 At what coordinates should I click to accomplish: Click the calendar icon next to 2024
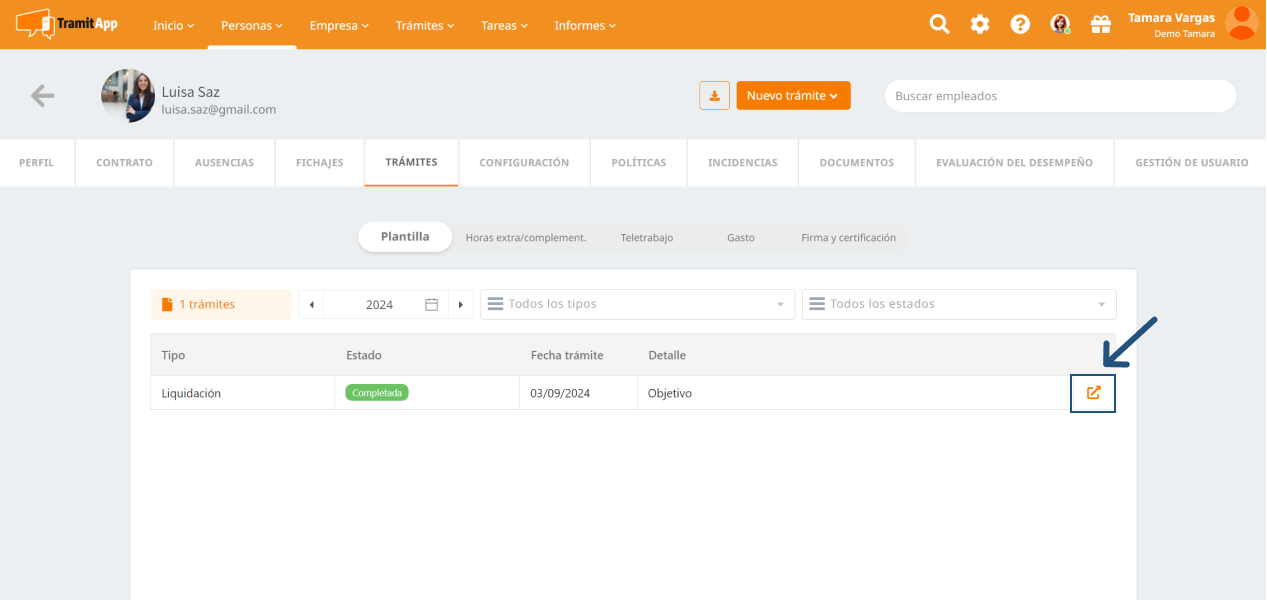pyautogui.click(x=432, y=305)
